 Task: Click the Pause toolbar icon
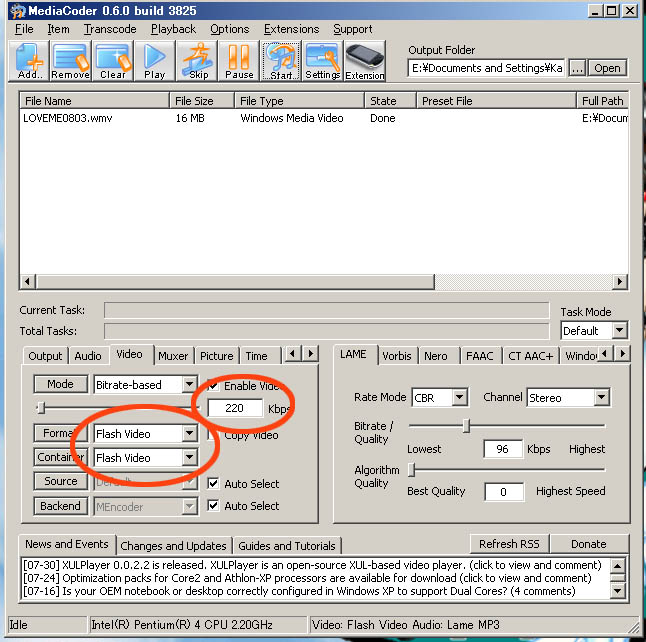(x=239, y=61)
